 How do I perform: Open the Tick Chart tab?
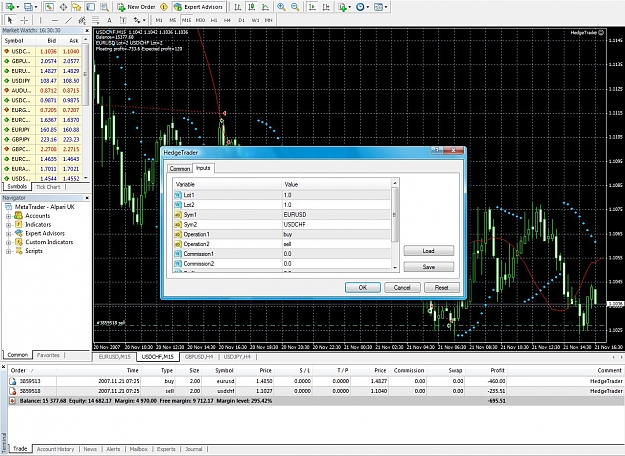[48, 187]
